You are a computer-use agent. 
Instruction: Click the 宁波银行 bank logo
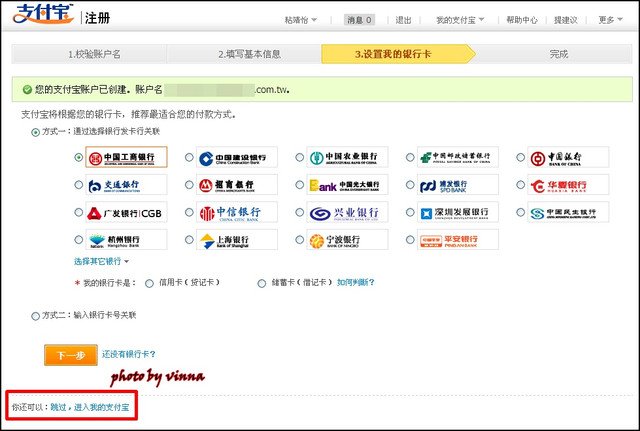[x=347, y=240]
